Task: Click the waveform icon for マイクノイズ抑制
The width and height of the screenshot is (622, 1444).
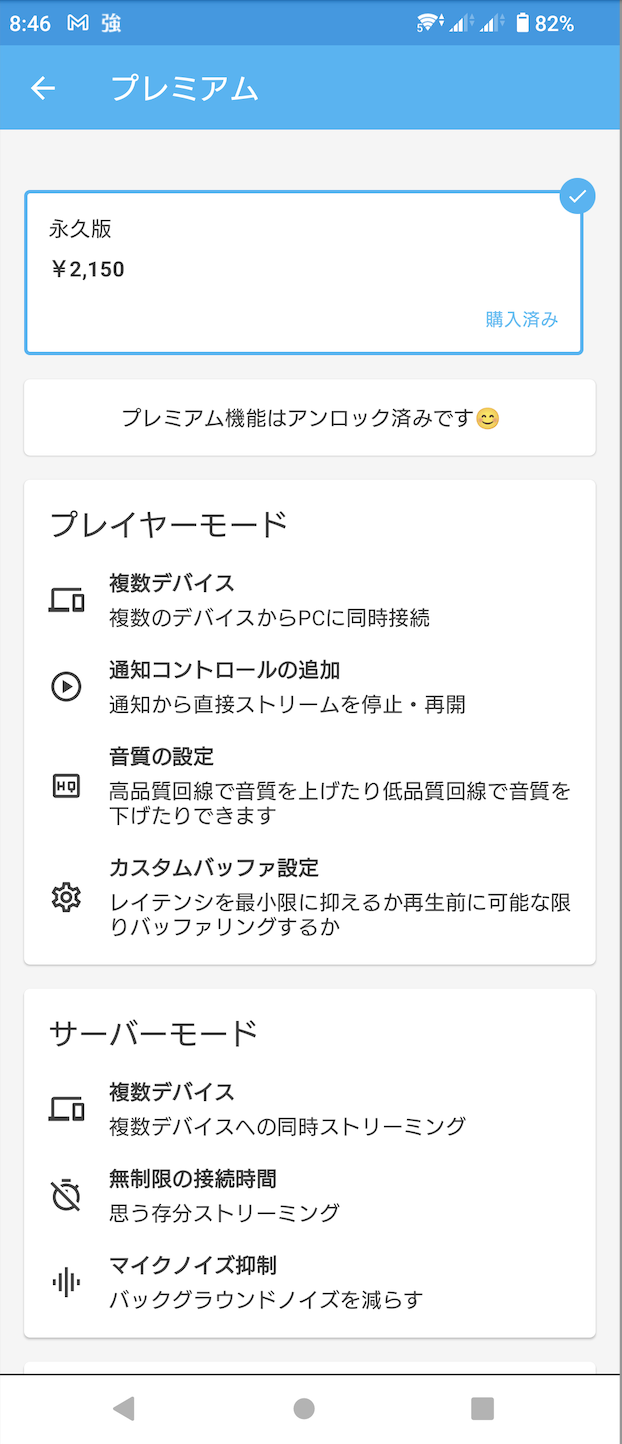Action: click(x=66, y=1283)
